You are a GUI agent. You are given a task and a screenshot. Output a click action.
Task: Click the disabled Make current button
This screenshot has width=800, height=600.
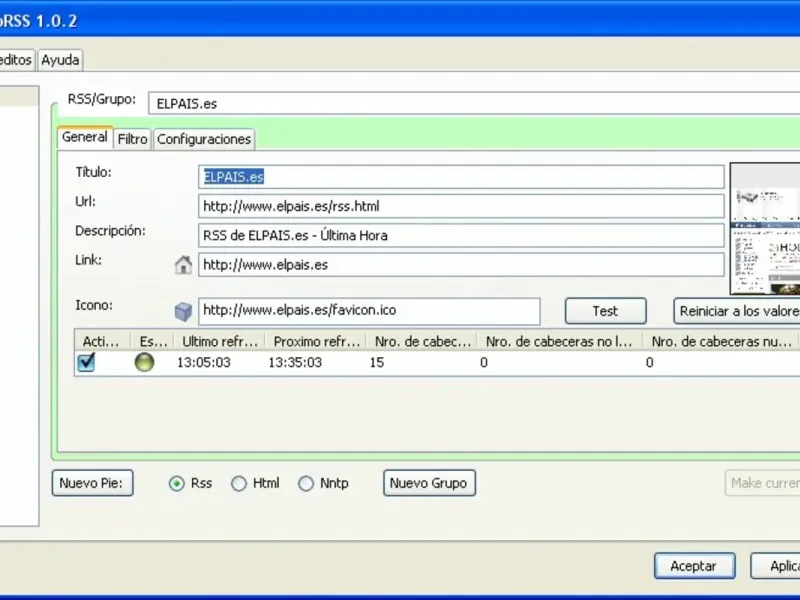[763, 483]
